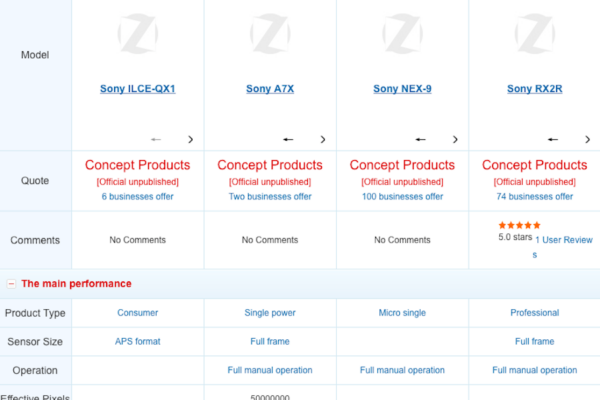Viewport: 600px width, 400px height.
Task: Open the 74 businesses offer link
Action: 535,197
